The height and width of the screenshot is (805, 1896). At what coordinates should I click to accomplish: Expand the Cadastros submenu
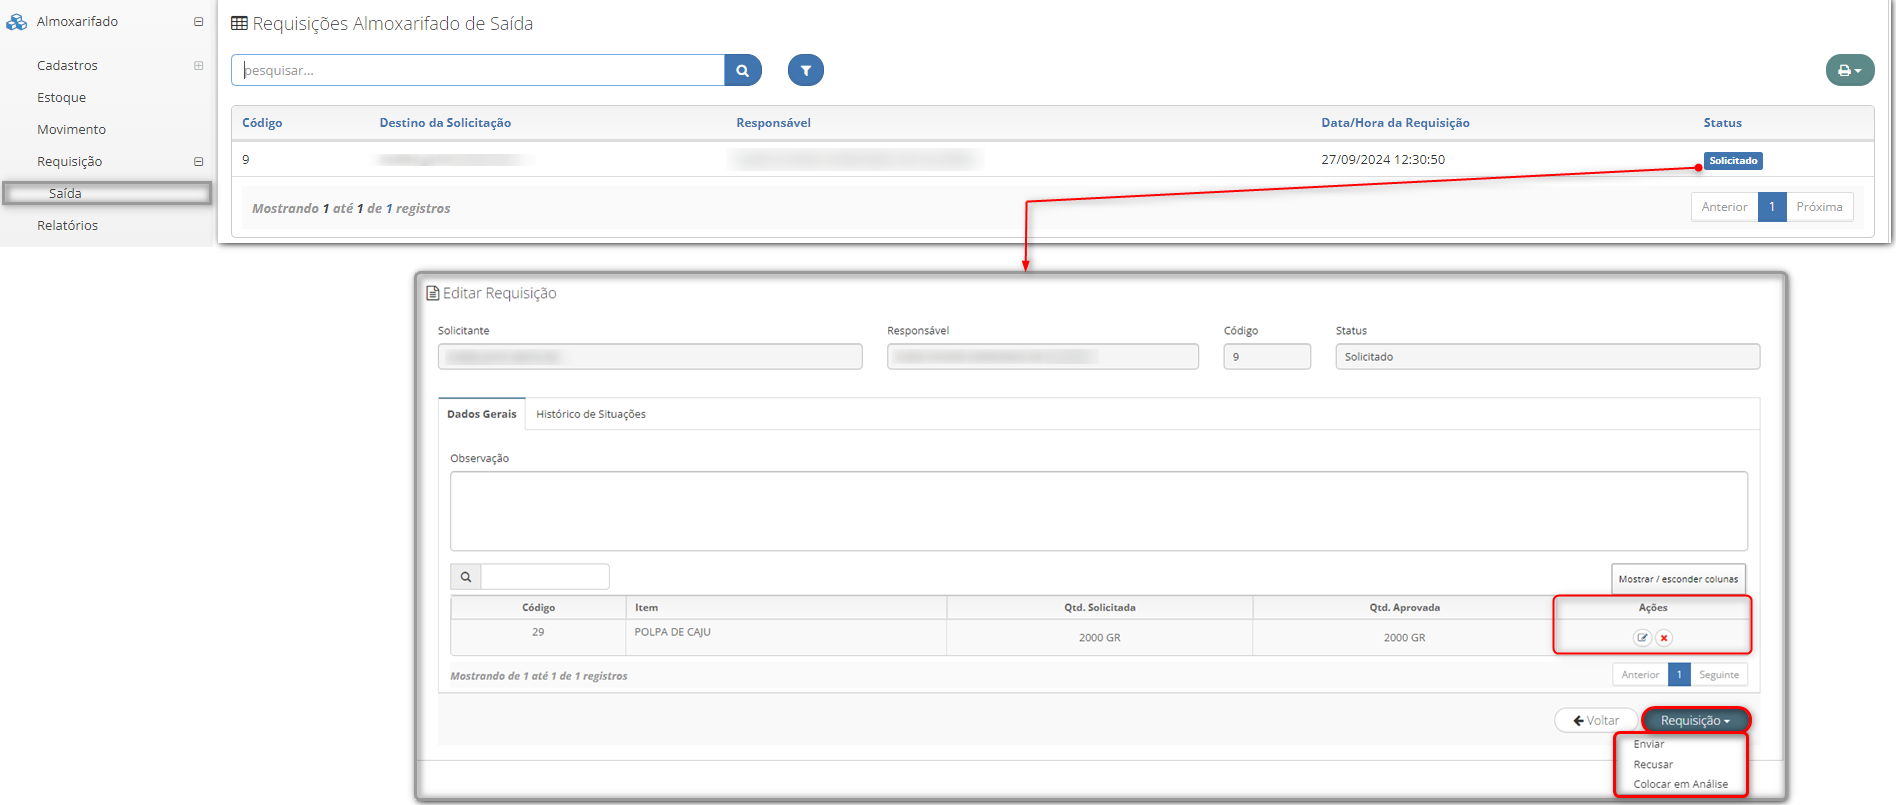coord(198,66)
